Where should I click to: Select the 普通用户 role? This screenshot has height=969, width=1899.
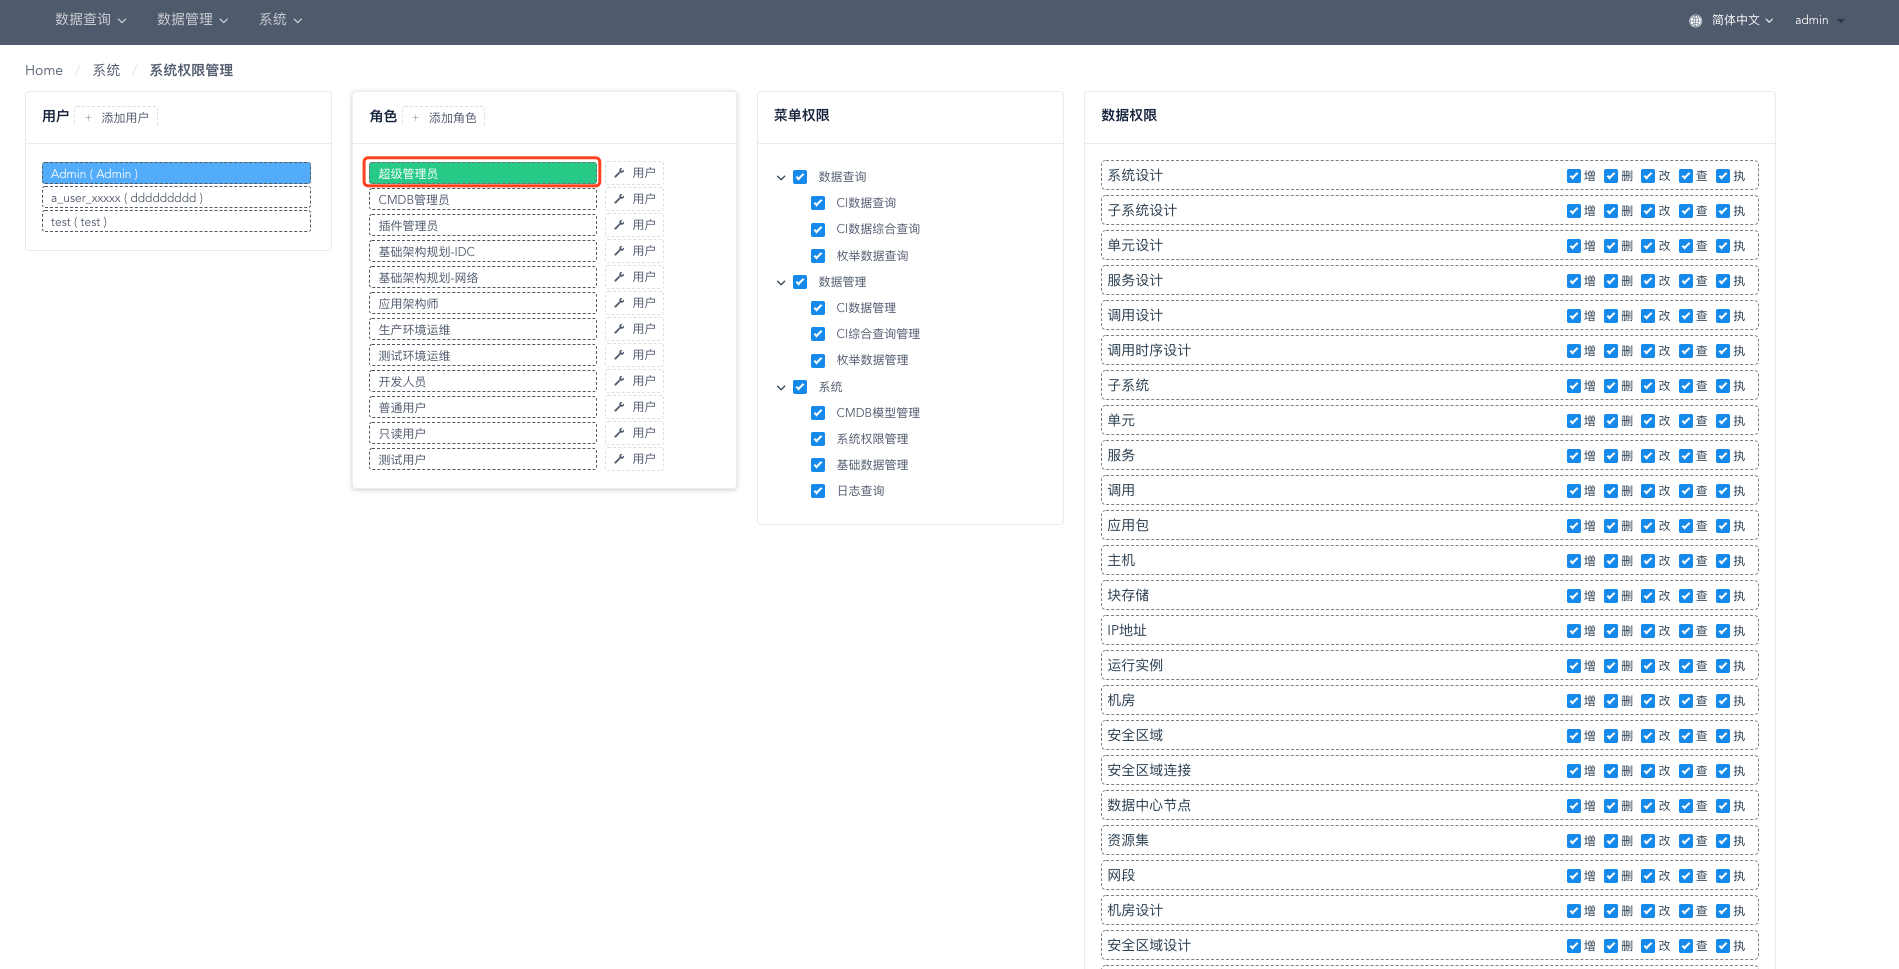click(482, 407)
